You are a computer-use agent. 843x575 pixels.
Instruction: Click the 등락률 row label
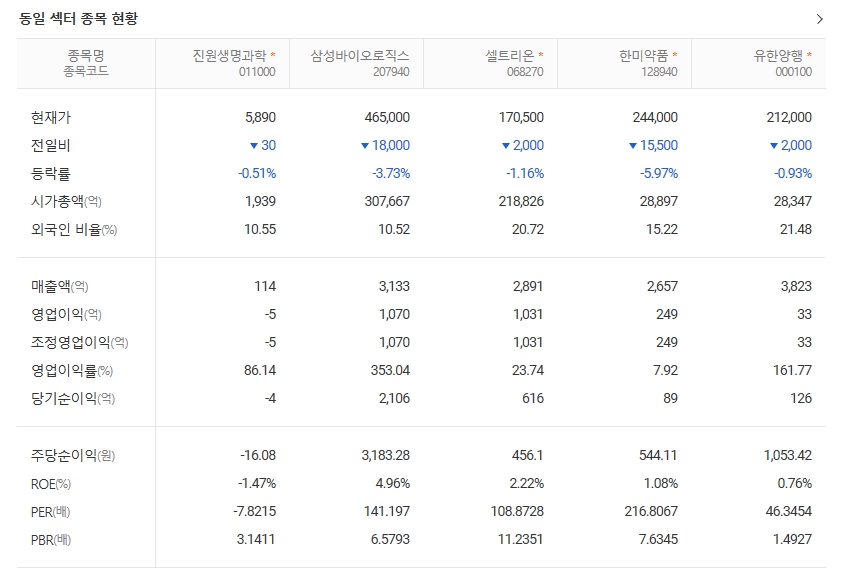tap(51, 174)
